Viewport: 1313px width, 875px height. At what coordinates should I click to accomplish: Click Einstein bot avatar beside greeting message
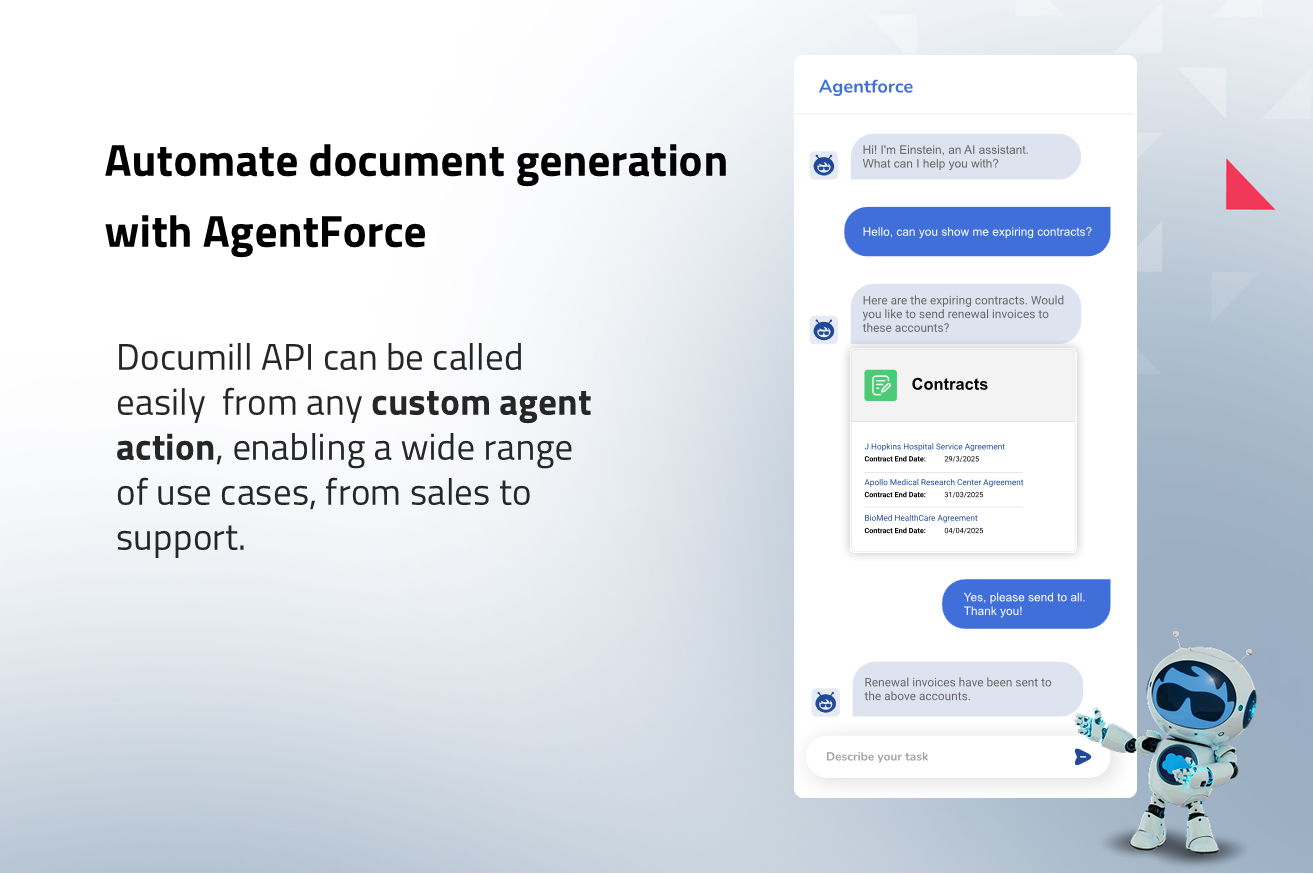pyautogui.click(x=824, y=165)
